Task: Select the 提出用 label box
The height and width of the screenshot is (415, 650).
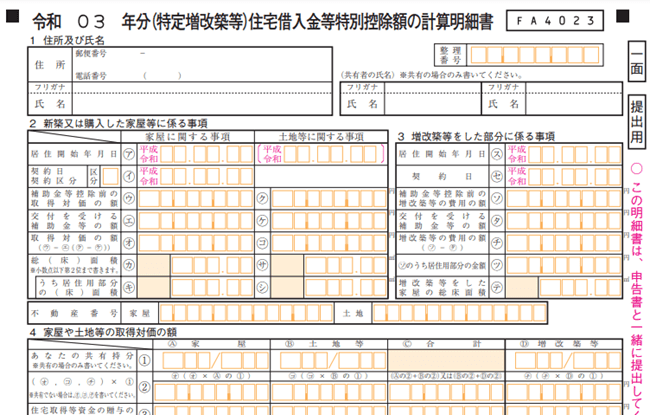Action: [x=637, y=122]
